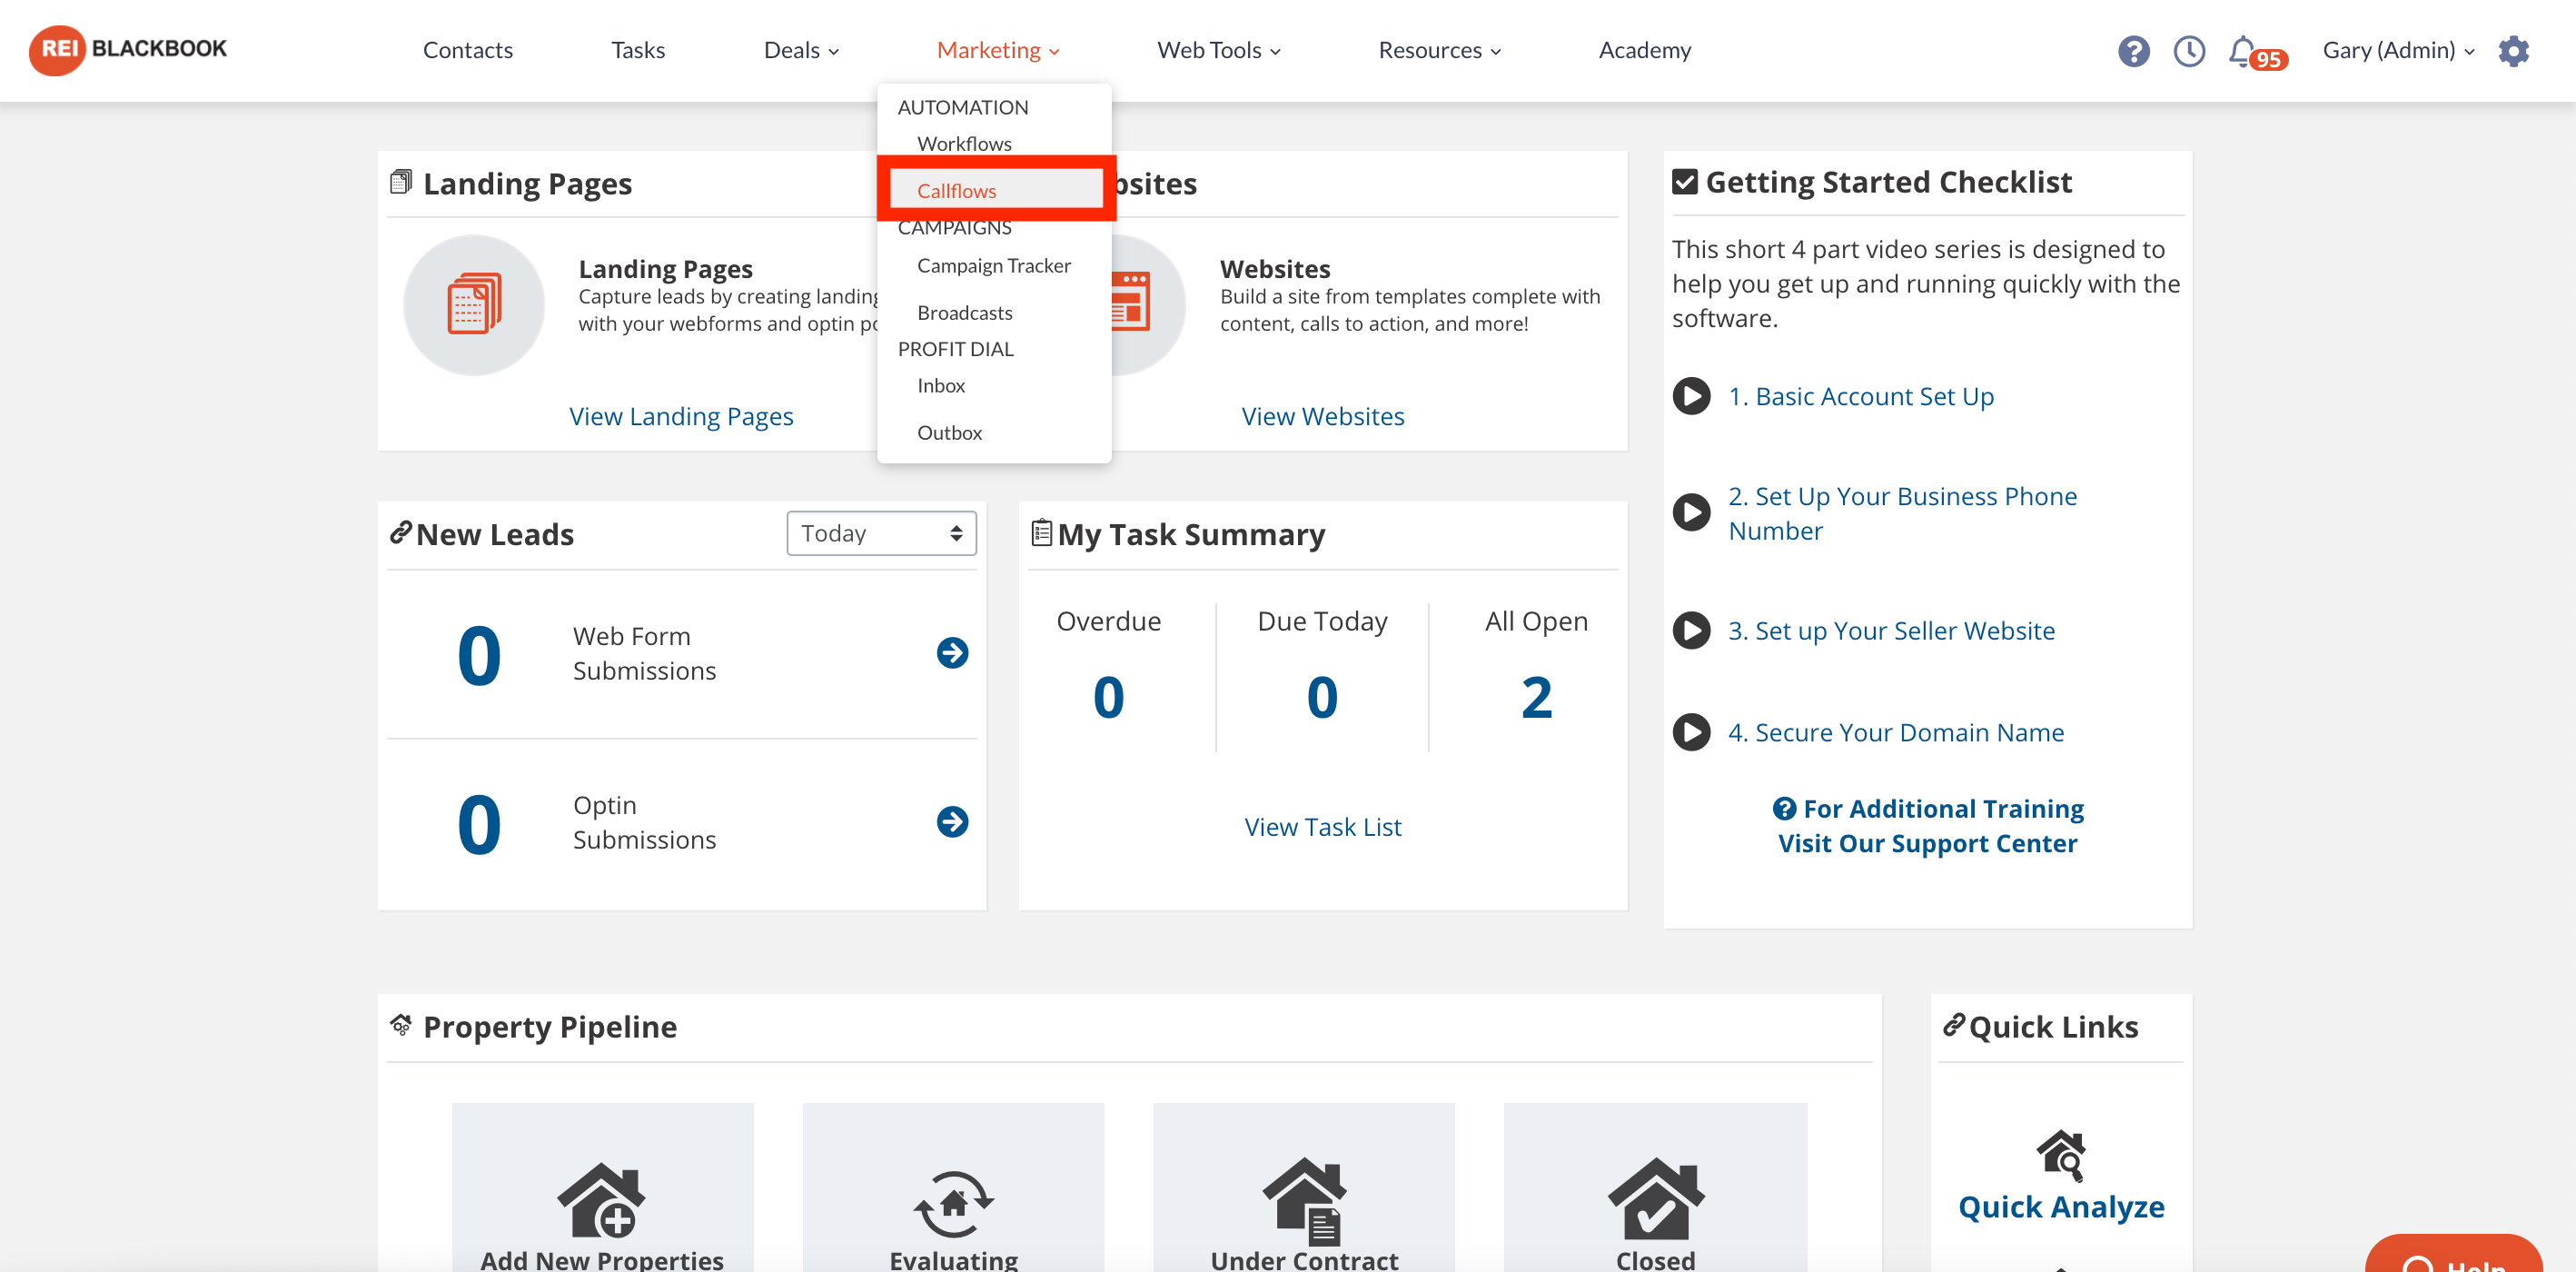The width and height of the screenshot is (2576, 1272).
Task: Click View Websites link
Action: (1322, 415)
